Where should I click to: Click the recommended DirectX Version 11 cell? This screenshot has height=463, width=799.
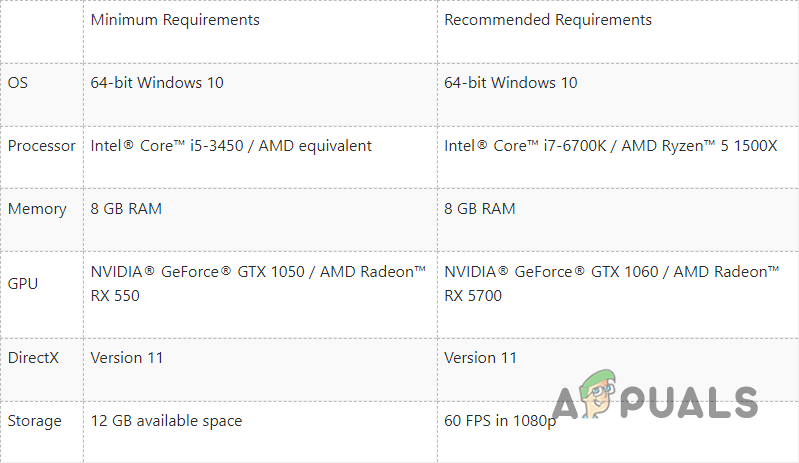pos(481,358)
